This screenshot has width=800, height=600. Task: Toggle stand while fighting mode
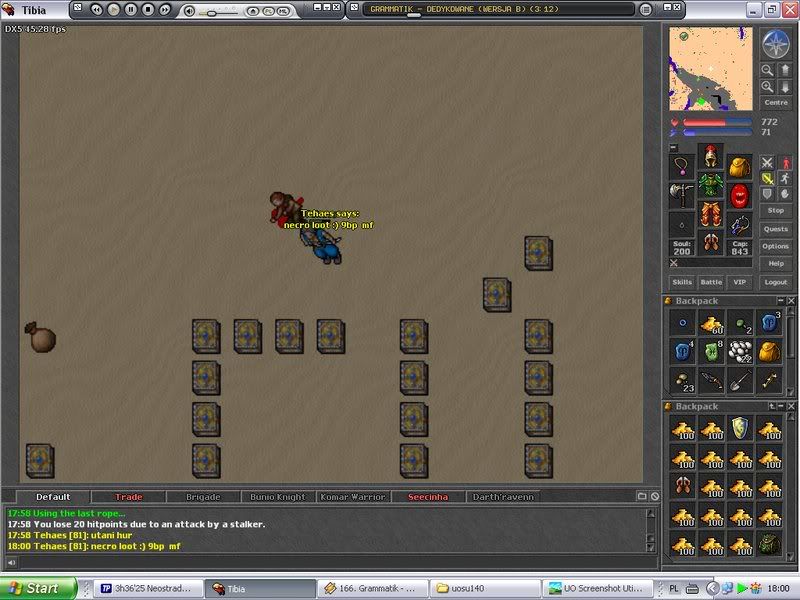786,163
